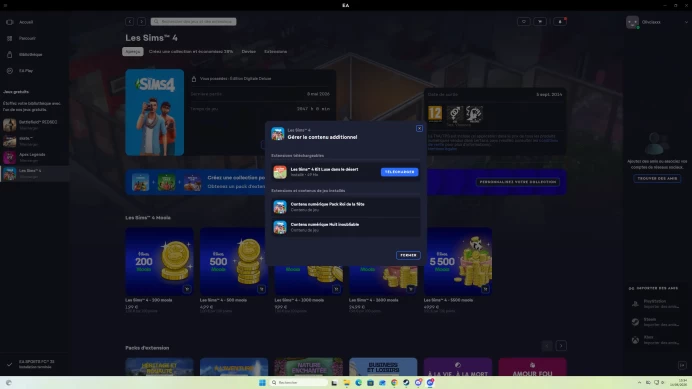Click the Nuit inoubliable content row
The width and height of the screenshot is (692, 389).
point(346,227)
